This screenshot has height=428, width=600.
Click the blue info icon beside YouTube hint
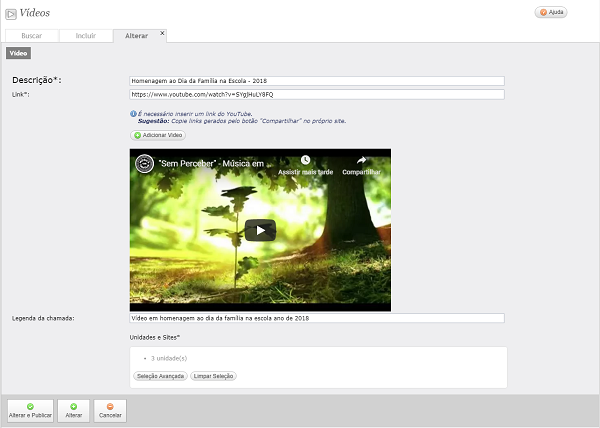133,114
